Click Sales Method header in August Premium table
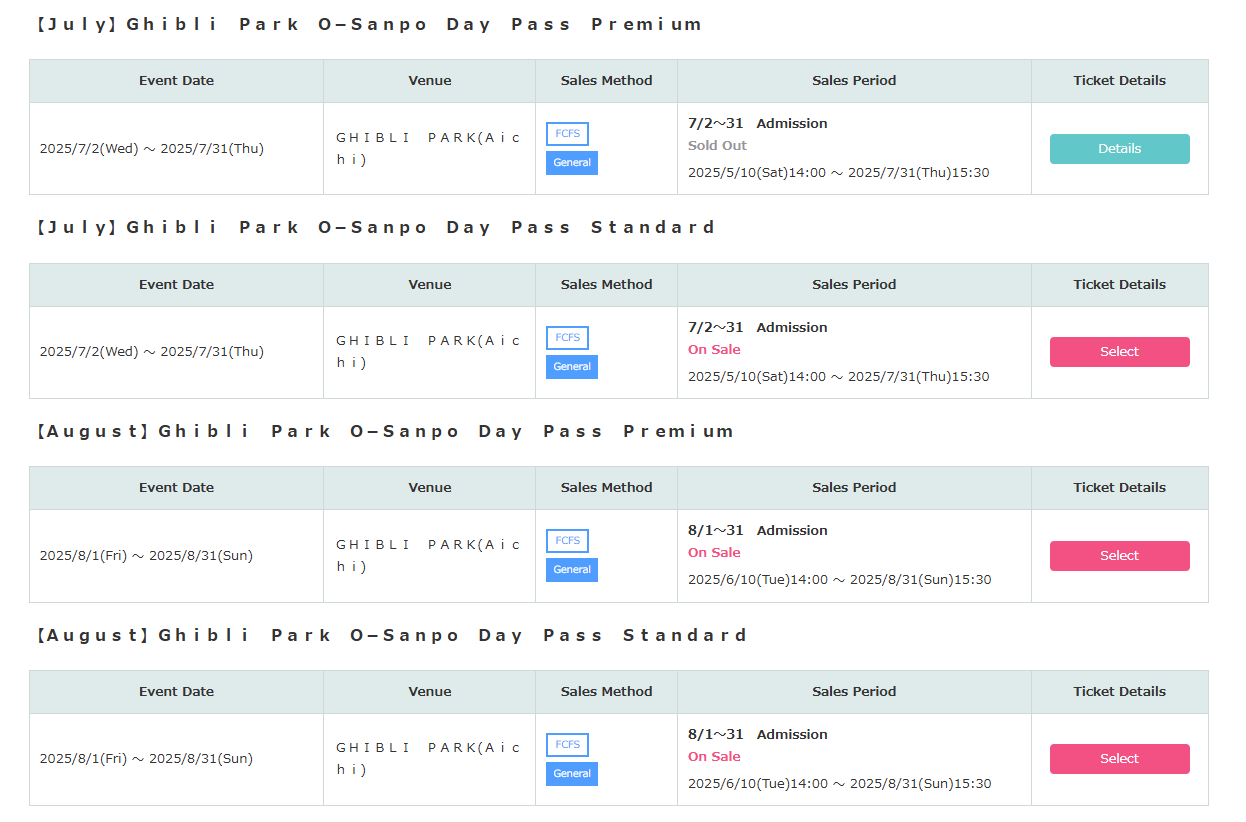 (606, 488)
